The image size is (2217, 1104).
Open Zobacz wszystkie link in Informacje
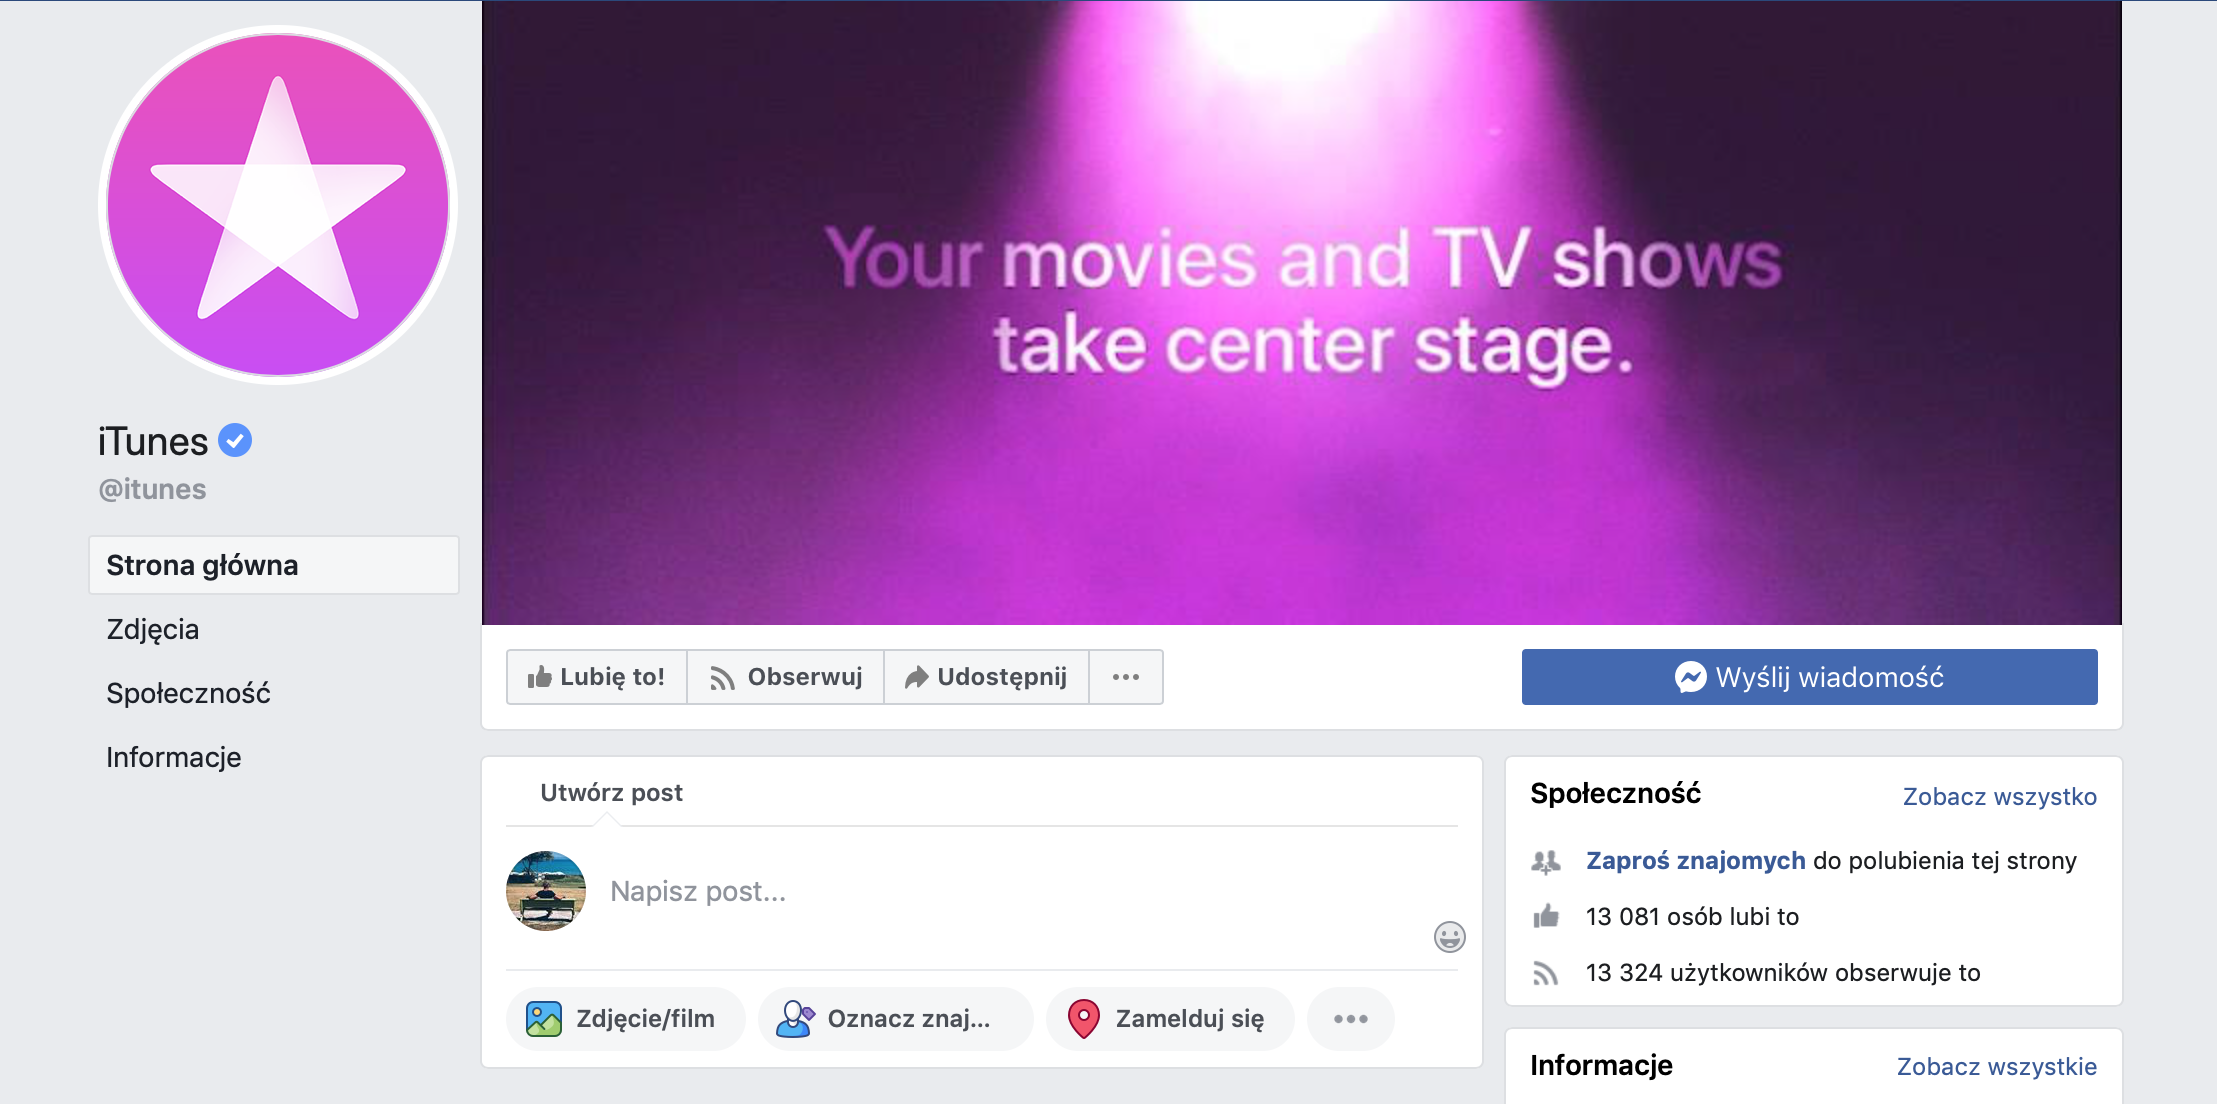coord(1997,1067)
